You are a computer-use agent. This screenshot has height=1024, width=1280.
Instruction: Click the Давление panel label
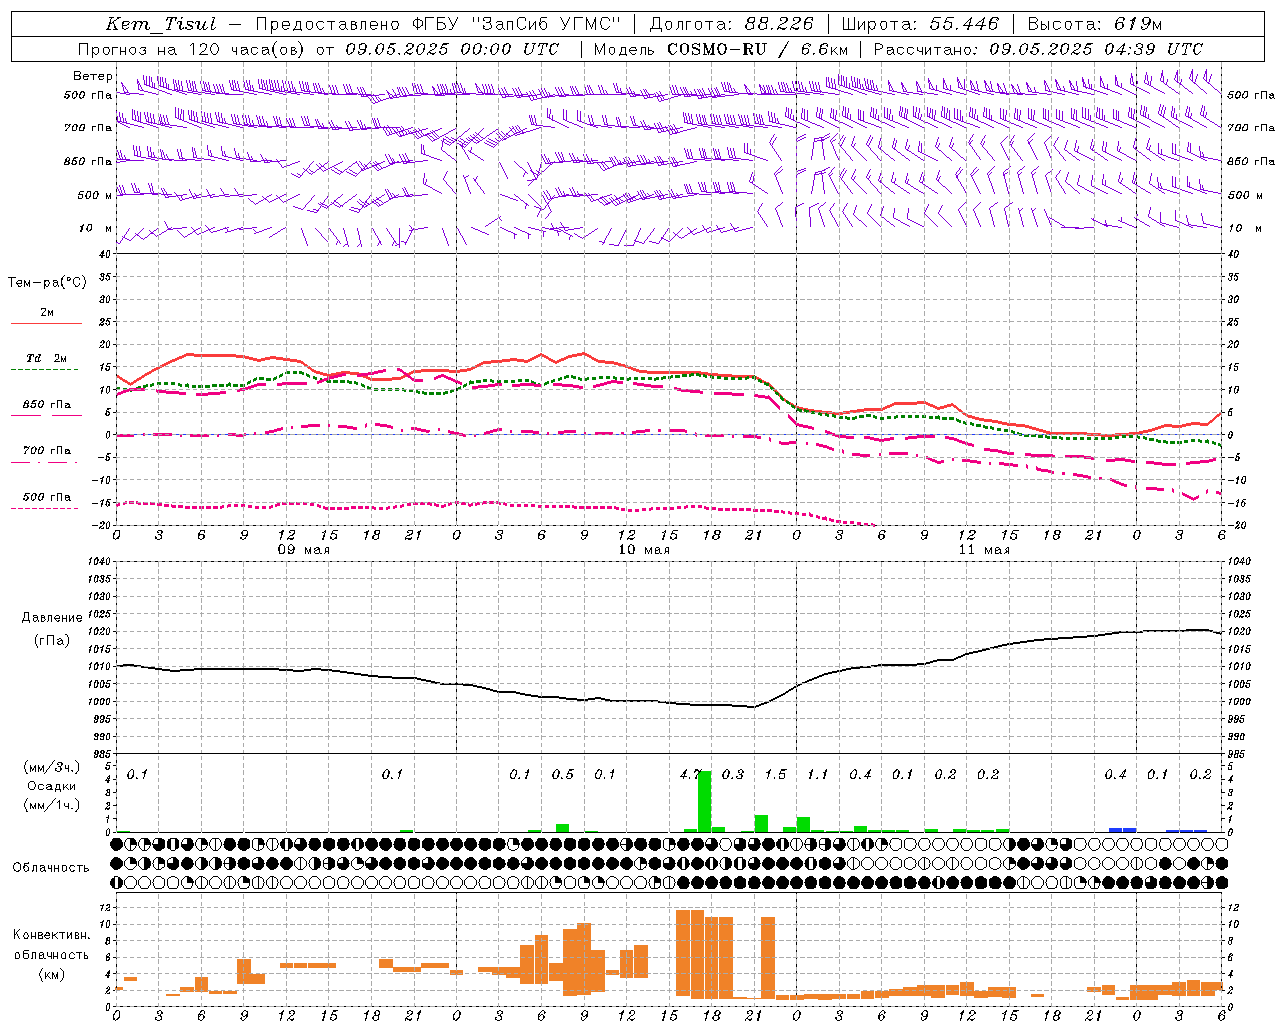[52, 618]
